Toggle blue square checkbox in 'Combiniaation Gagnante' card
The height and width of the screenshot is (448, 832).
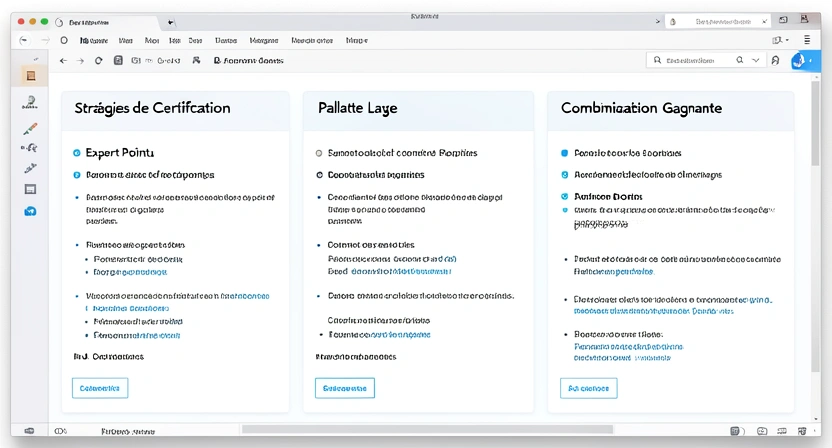[565, 153]
